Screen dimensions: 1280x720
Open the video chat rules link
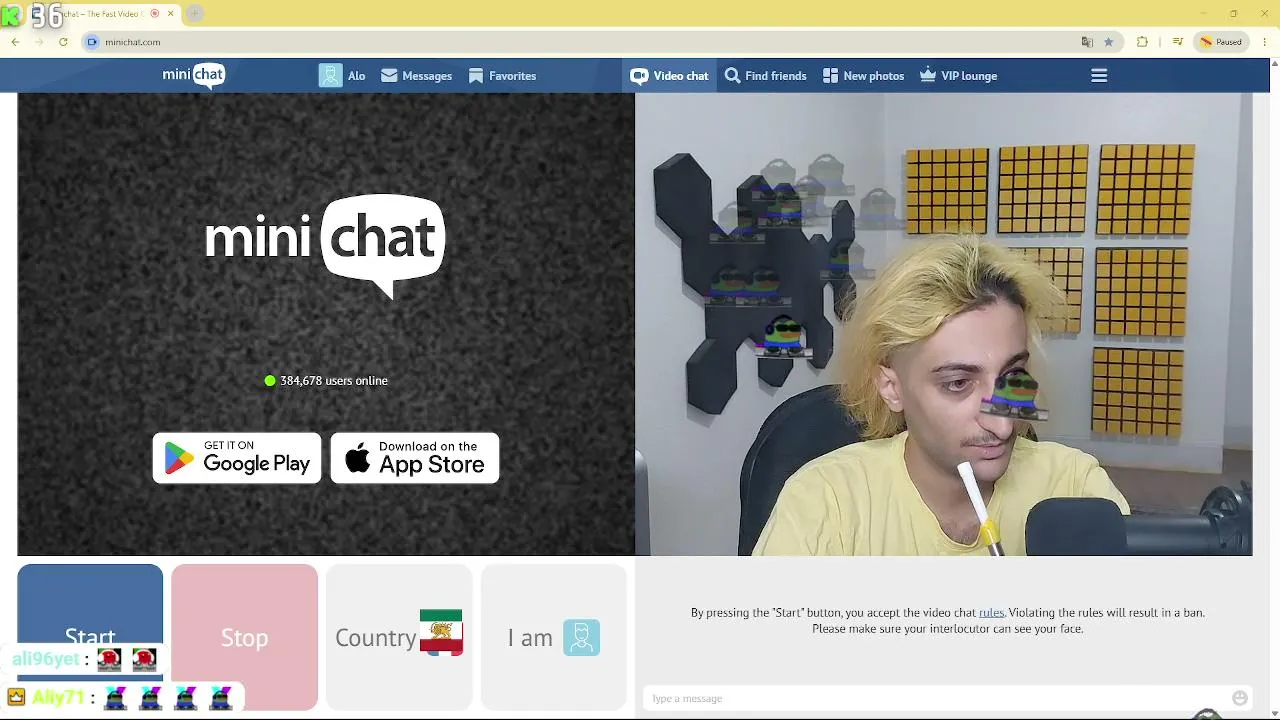(991, 613)
